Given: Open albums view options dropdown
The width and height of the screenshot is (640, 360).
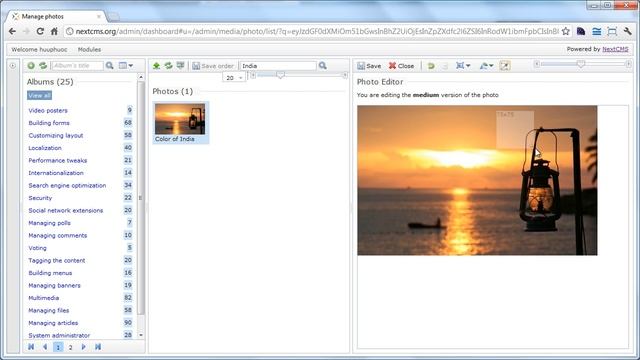Looking at the screenshot, I should 125,65.
